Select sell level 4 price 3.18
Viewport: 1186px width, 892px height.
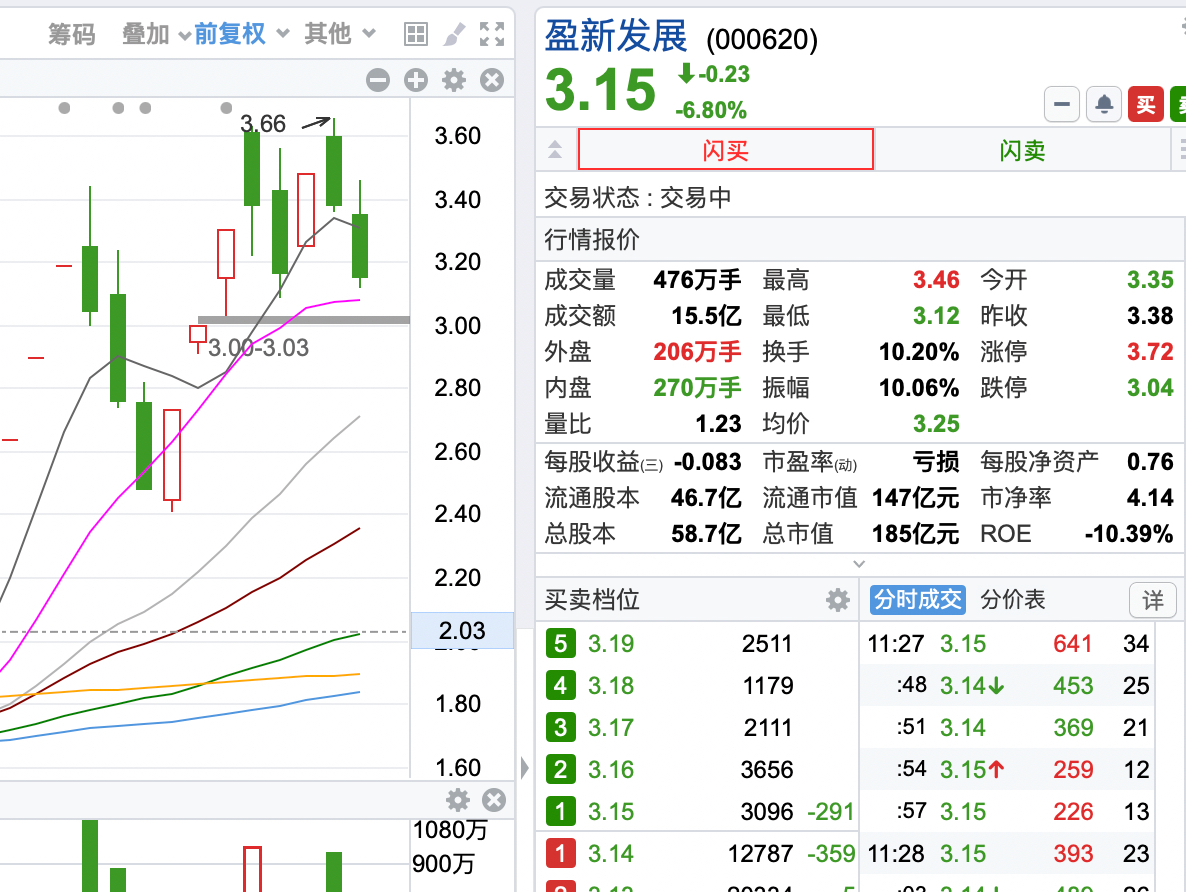tap(611, 685)
